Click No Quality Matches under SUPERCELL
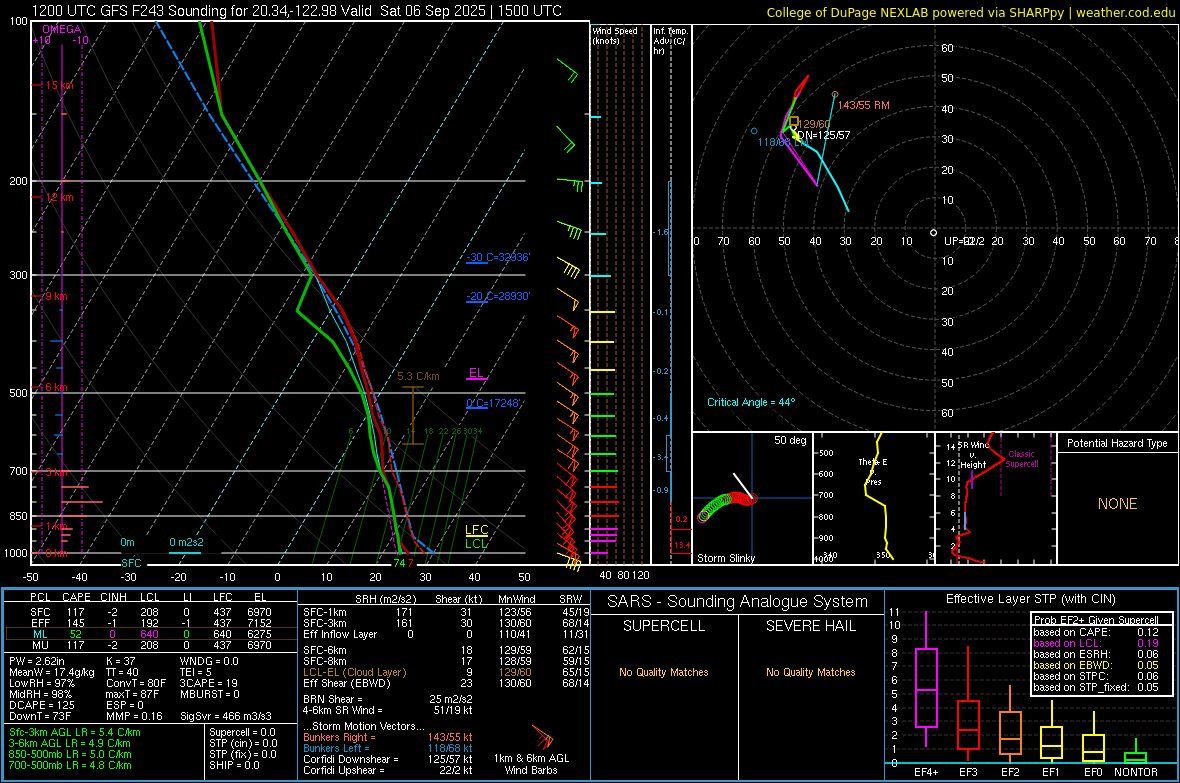 click(x=664, y=672)
